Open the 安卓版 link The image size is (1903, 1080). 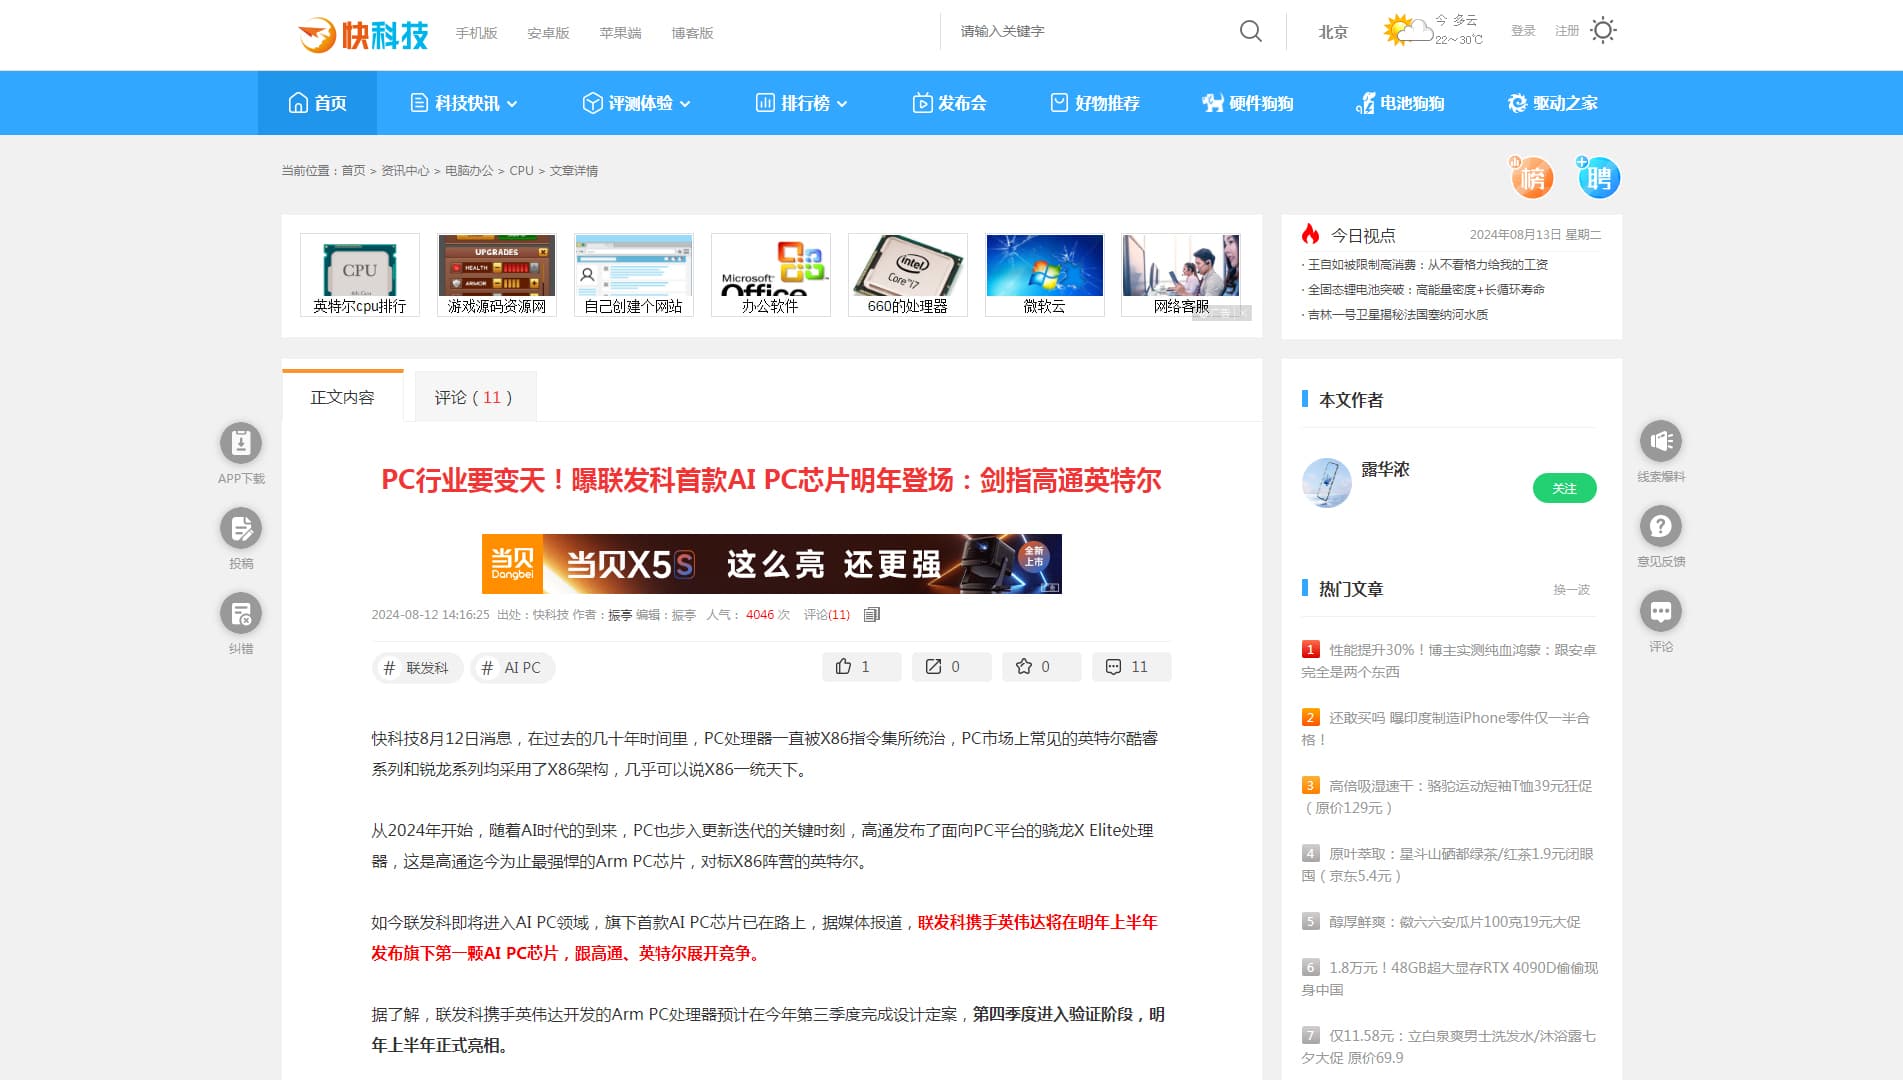549,33
